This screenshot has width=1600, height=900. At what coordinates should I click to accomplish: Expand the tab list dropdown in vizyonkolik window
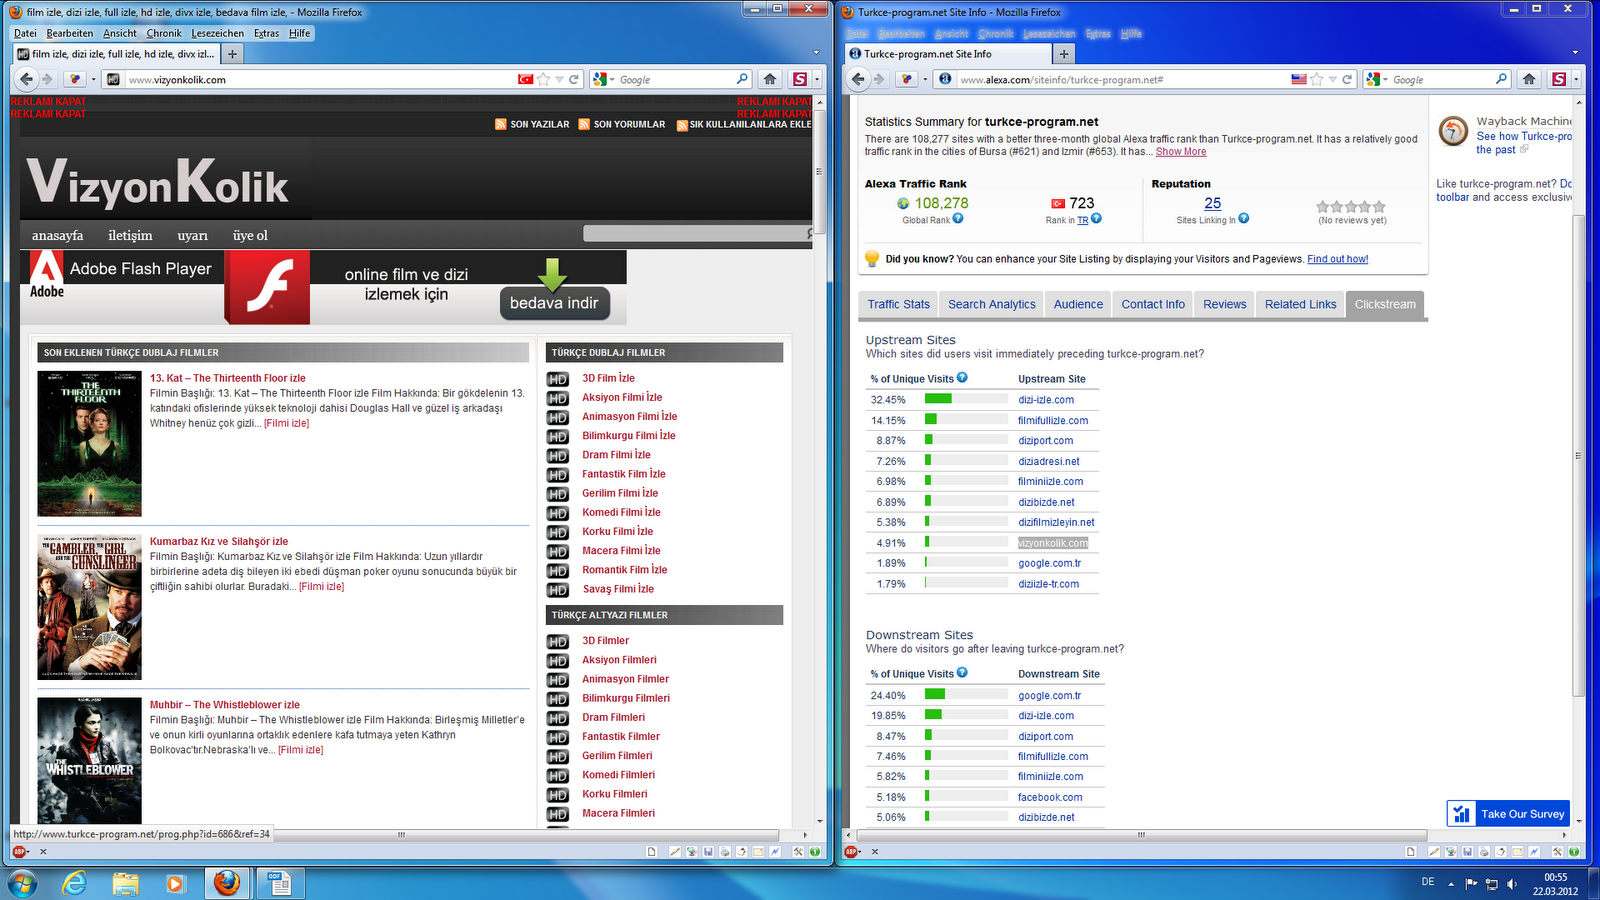pos(816,53)
